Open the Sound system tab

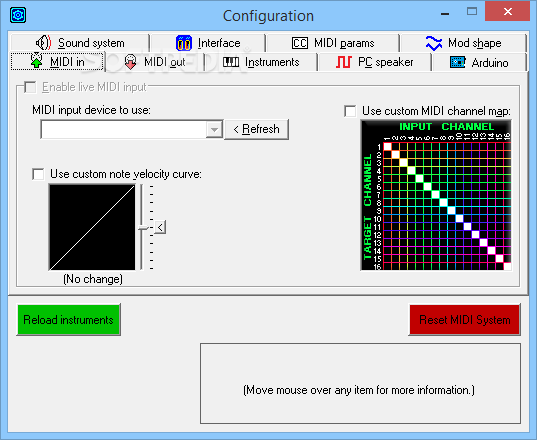(80, 43)
